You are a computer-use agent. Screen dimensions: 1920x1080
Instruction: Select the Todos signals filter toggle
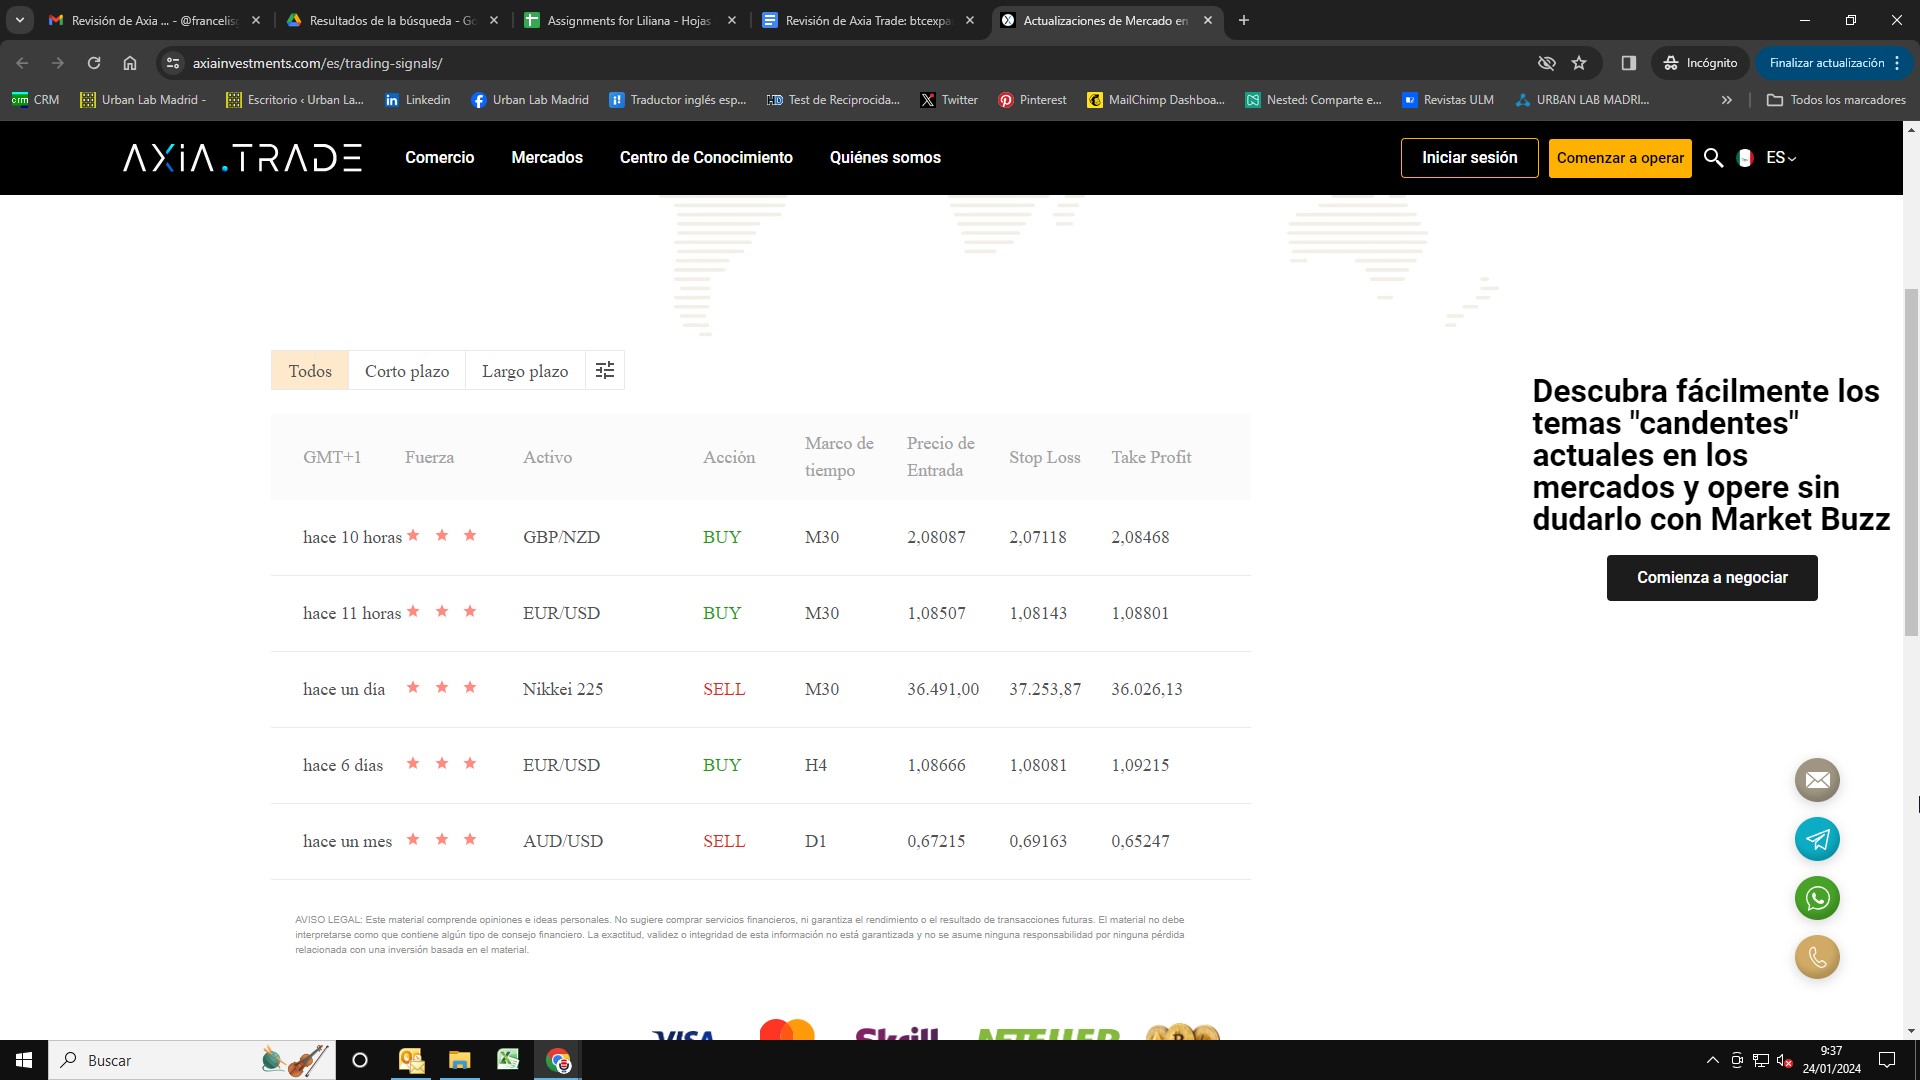click(x=309, y=370)
